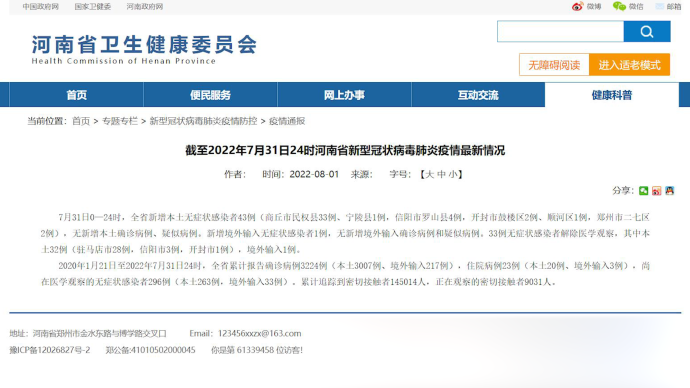Open the mailbox envelope icon

point(660,6)
